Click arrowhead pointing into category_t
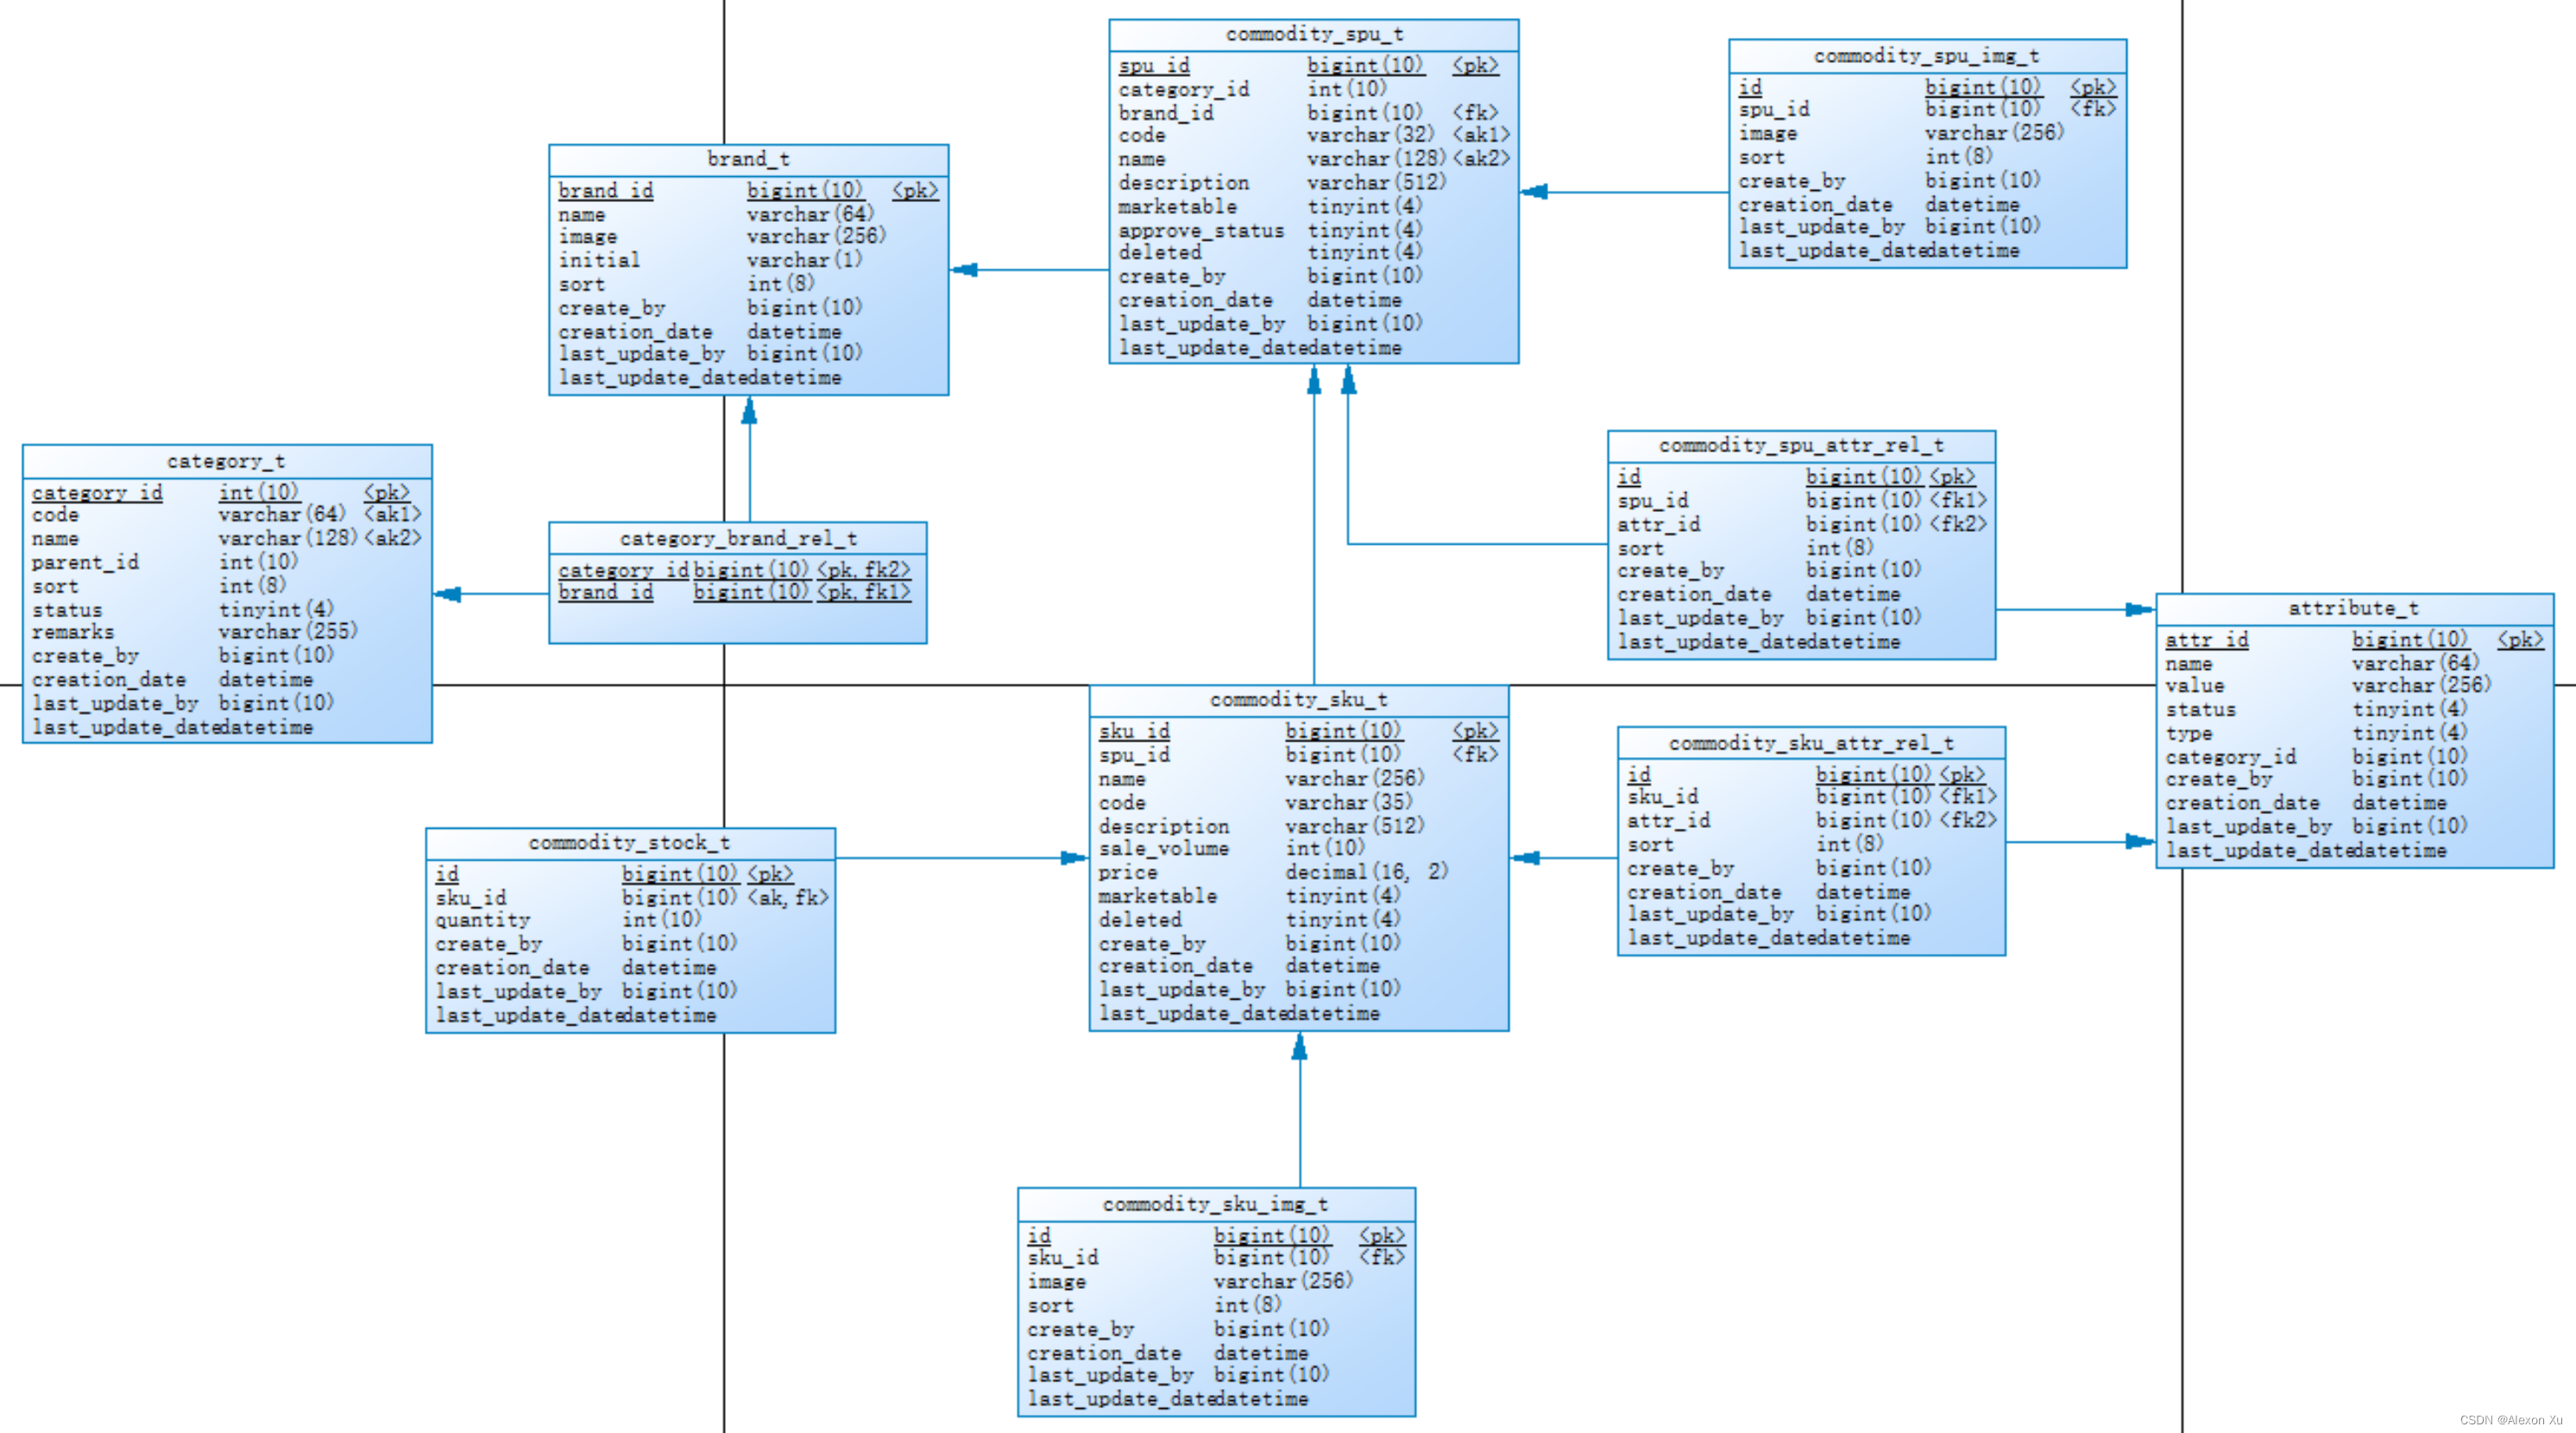Screen dimensions: 2576x1433 click(448, 595)
